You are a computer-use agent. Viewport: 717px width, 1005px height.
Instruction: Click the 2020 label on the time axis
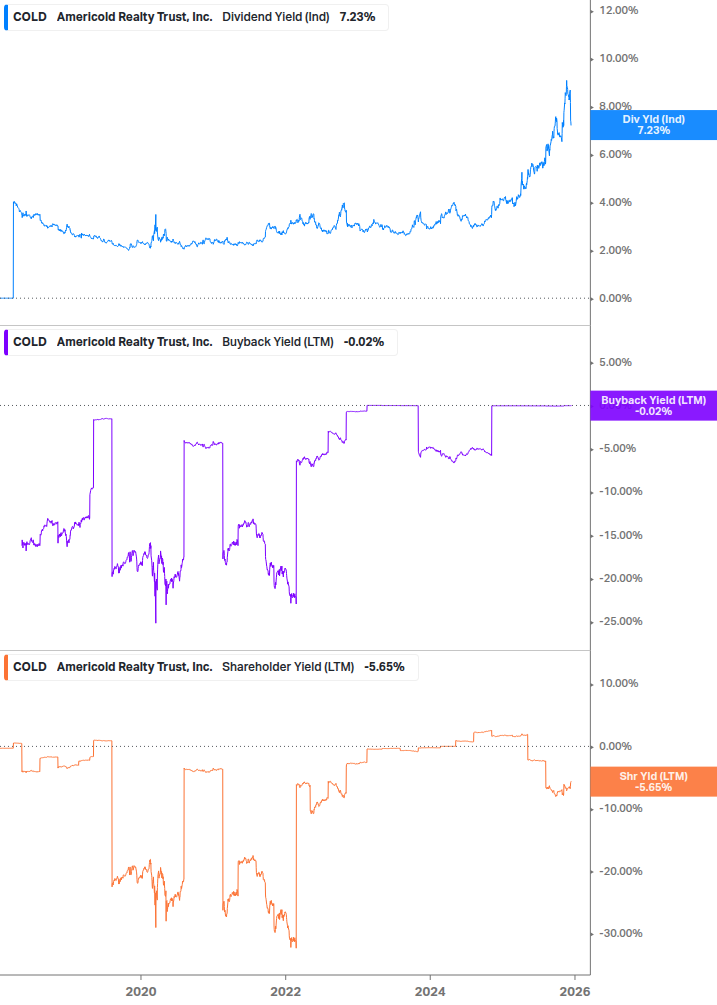(x=141, y=992)
